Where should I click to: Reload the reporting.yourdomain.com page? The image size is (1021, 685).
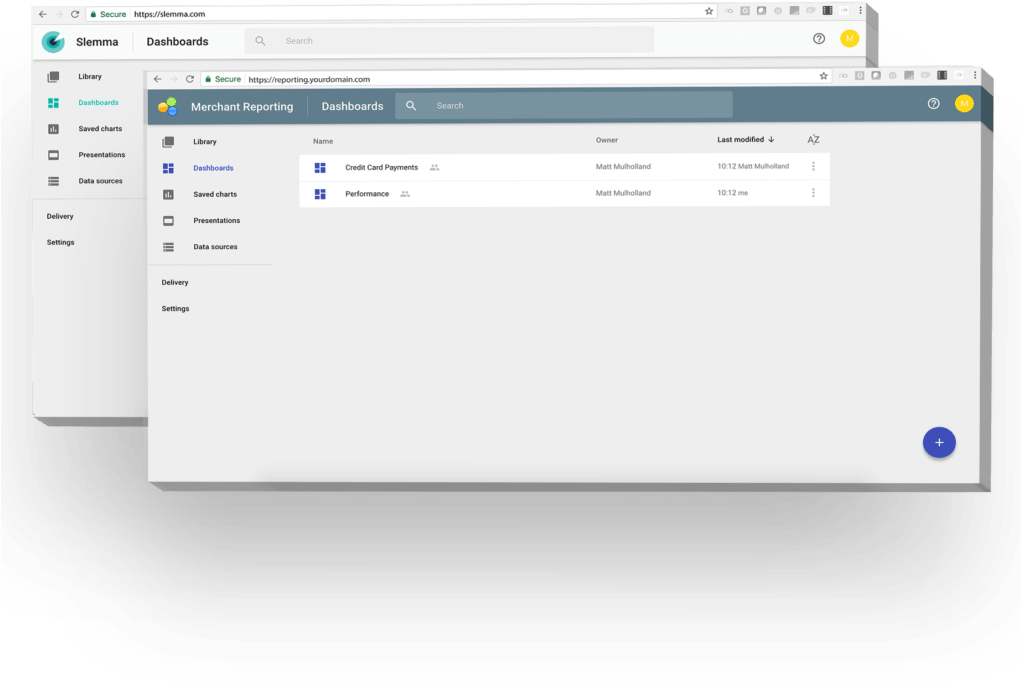pos(190,79)
